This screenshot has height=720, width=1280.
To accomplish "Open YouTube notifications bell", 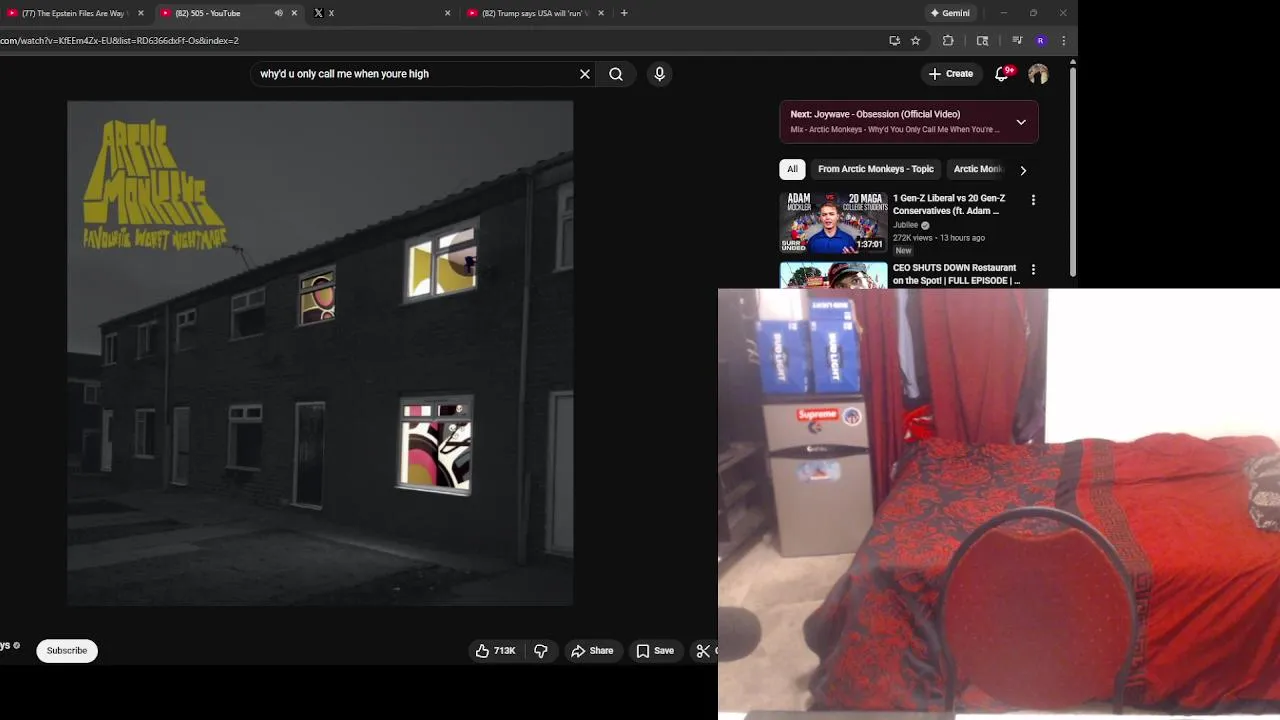I will coord(1001,74).
